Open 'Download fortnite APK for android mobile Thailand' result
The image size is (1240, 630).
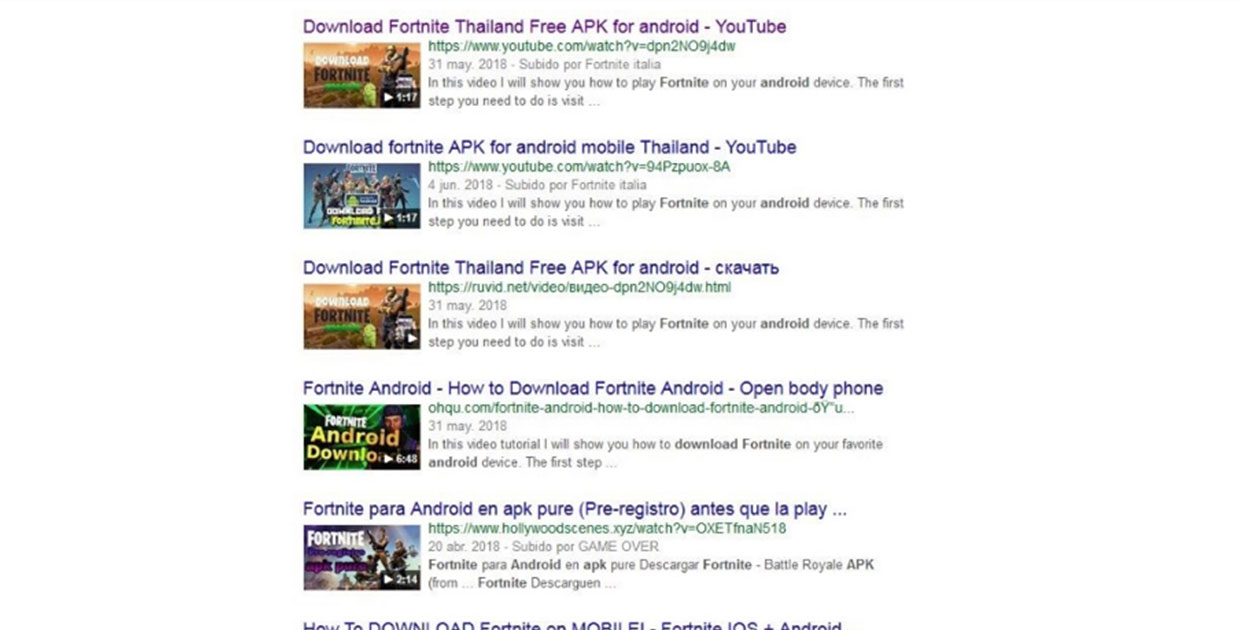(549, 147)
